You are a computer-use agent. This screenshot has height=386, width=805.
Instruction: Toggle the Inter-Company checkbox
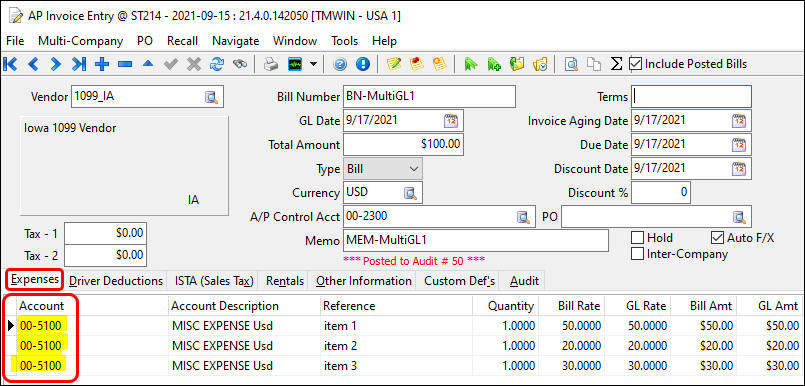coord(638,254)
